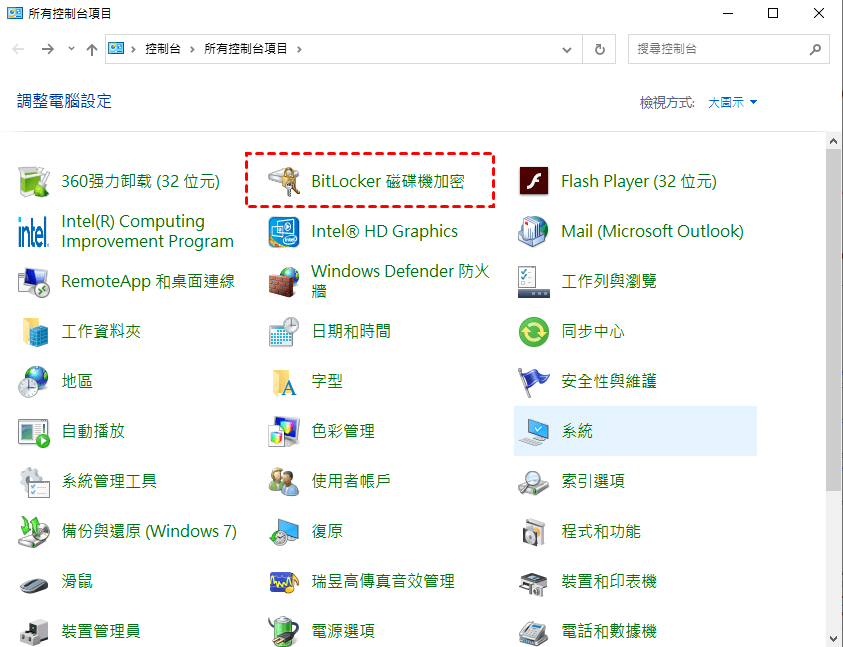The height and width of the screenshot is (647, 843).
Task: Click the 索引選項 label
Action: 593,481
